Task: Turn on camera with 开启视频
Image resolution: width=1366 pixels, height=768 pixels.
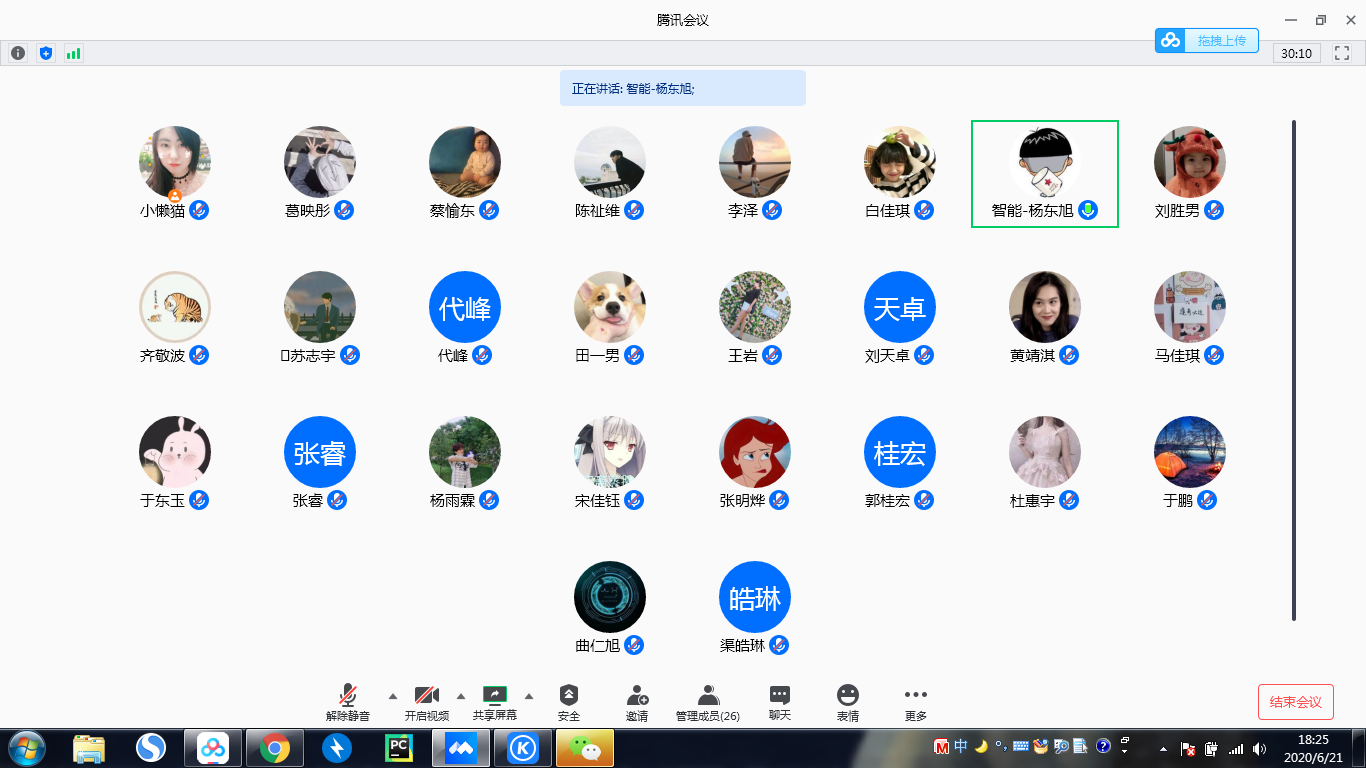Action: click(x=427, y=696)
